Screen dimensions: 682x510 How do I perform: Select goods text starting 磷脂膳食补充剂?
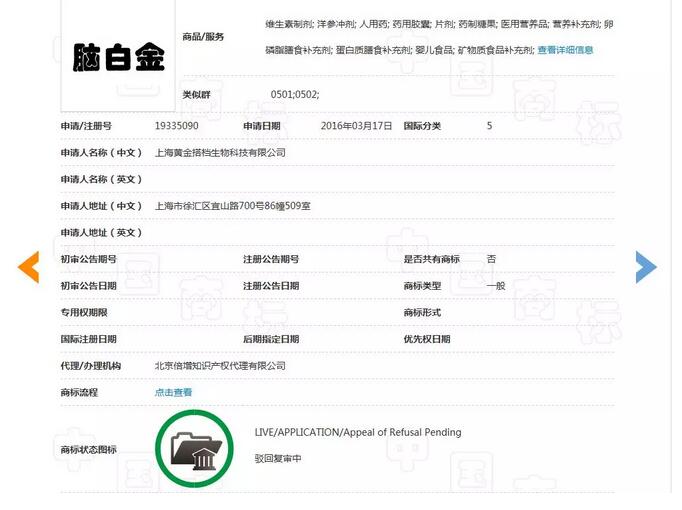[400, 50]
